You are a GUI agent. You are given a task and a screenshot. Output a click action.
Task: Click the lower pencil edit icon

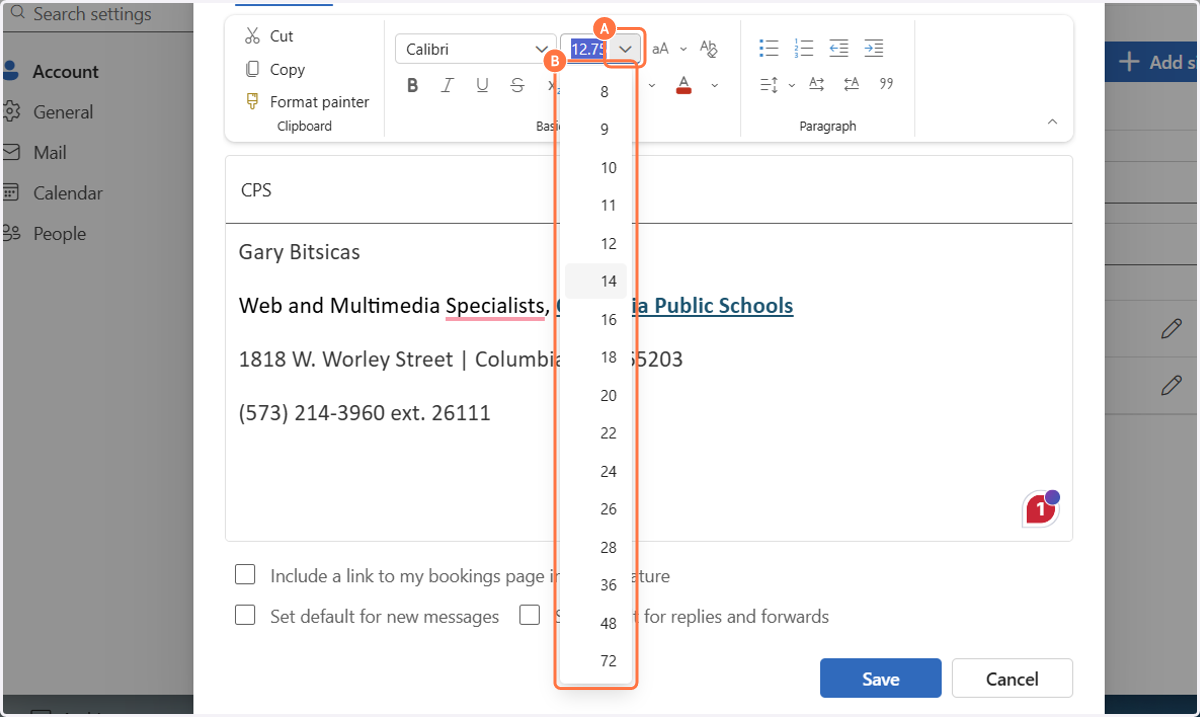click(x=1171, y=385)
